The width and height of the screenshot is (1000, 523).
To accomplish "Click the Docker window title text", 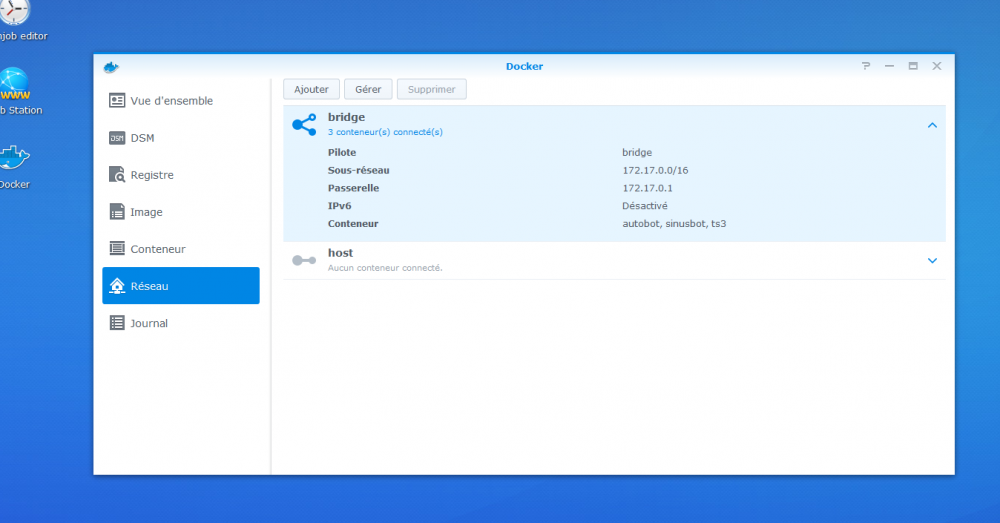I will coord(524,66).
